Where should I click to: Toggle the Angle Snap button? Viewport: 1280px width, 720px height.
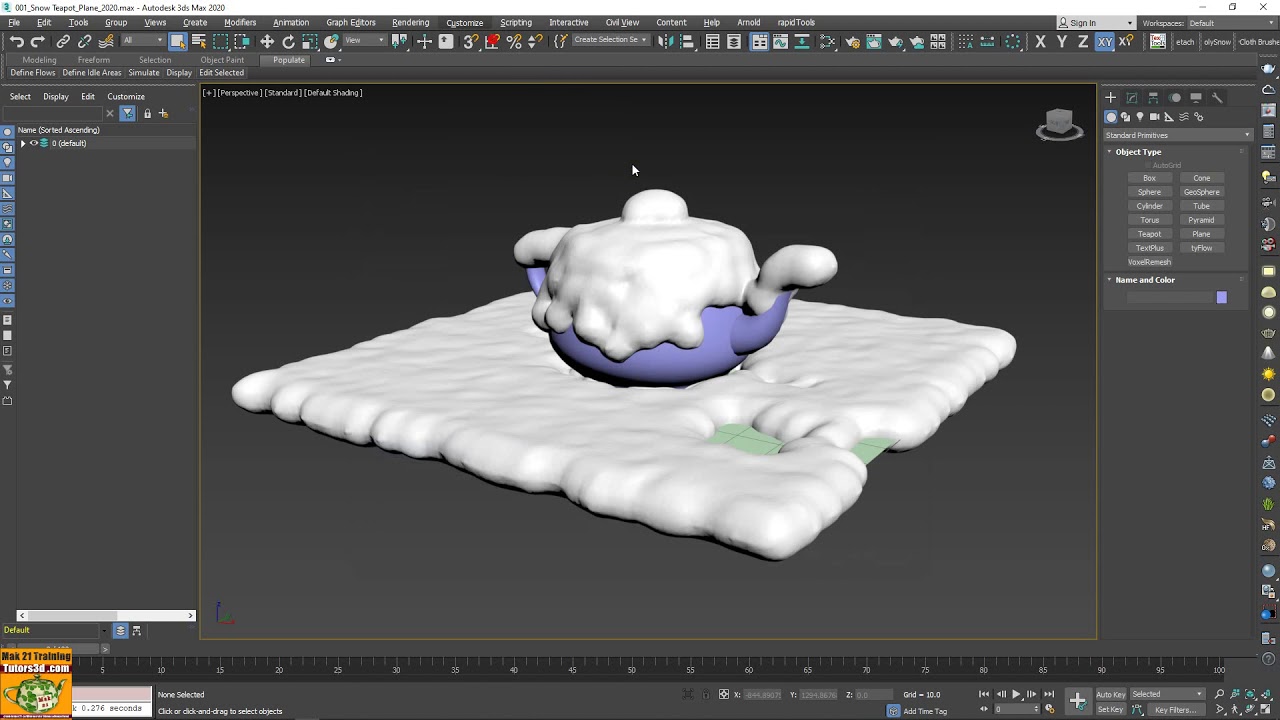tap(490, 42)
